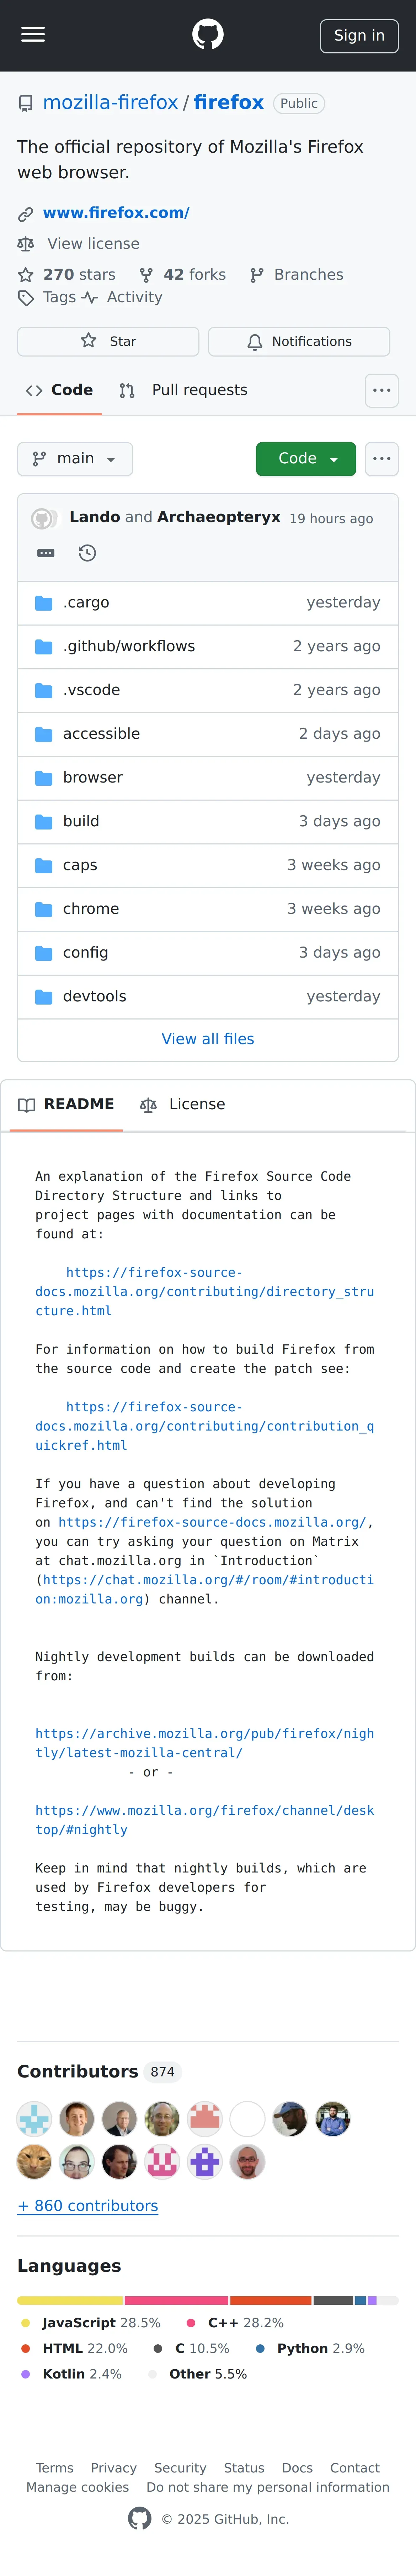416x2576 pixels.
Task: Expand the green Code dropdown
Action: tap(306, 459)
